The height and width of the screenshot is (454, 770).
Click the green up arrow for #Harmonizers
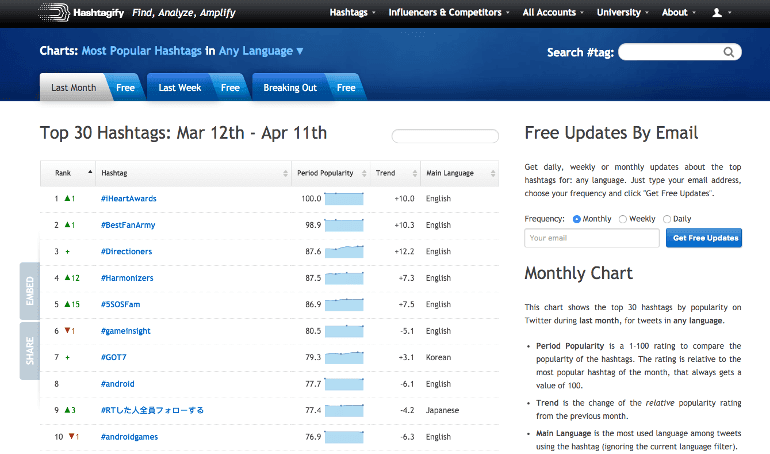[67, 278]
